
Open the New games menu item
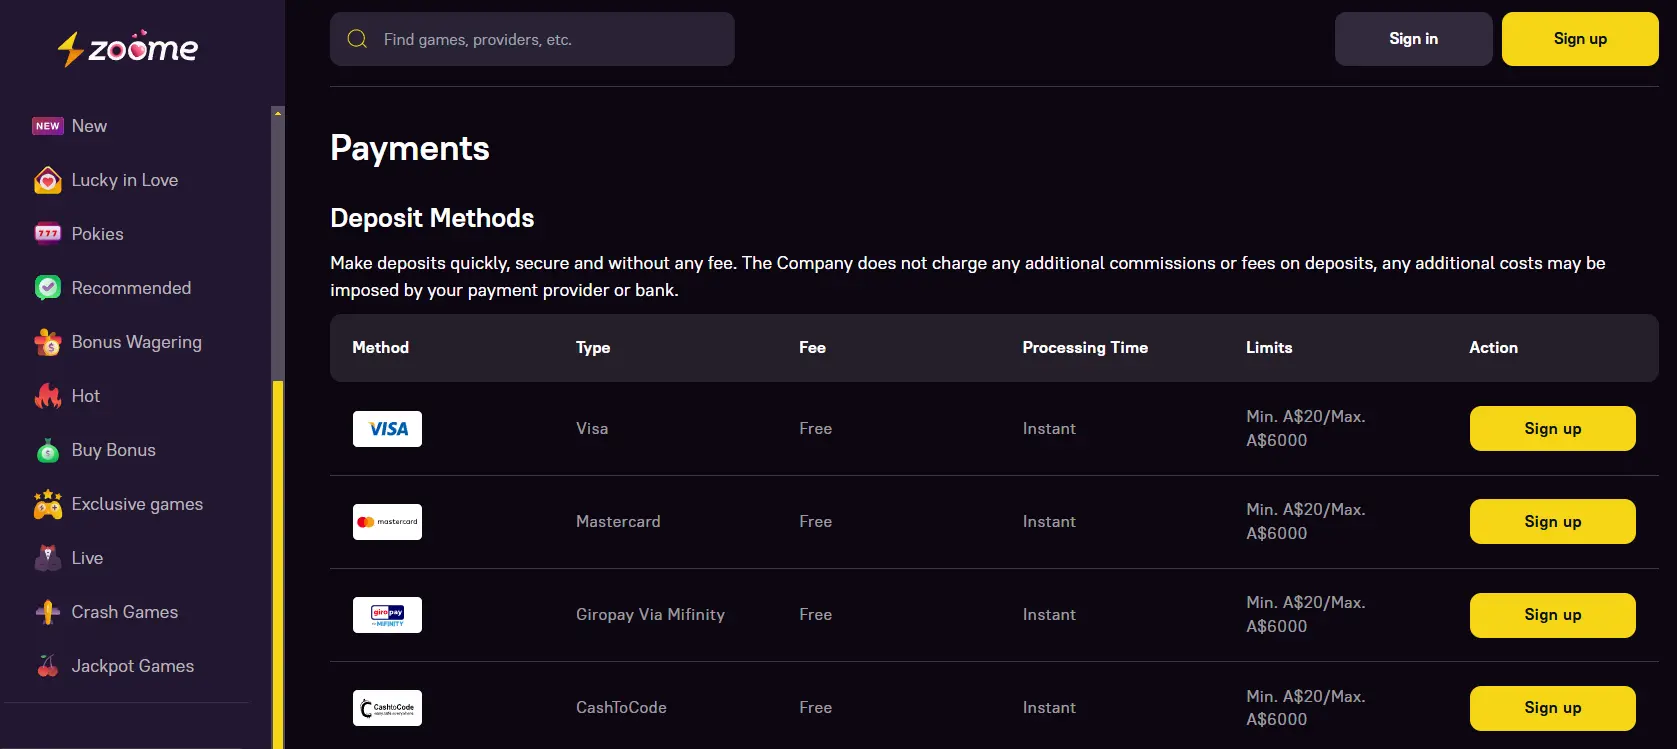coord(89,126)
